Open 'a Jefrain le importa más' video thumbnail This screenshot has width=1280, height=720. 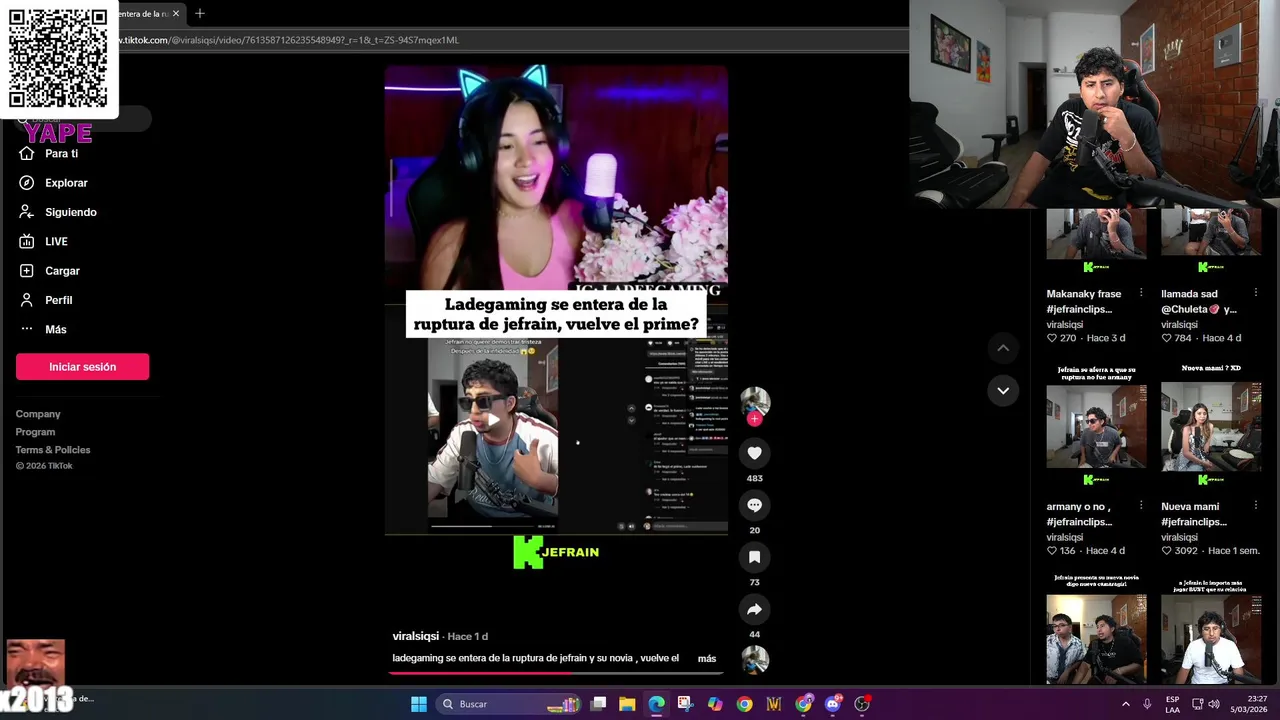point(1211,630)
